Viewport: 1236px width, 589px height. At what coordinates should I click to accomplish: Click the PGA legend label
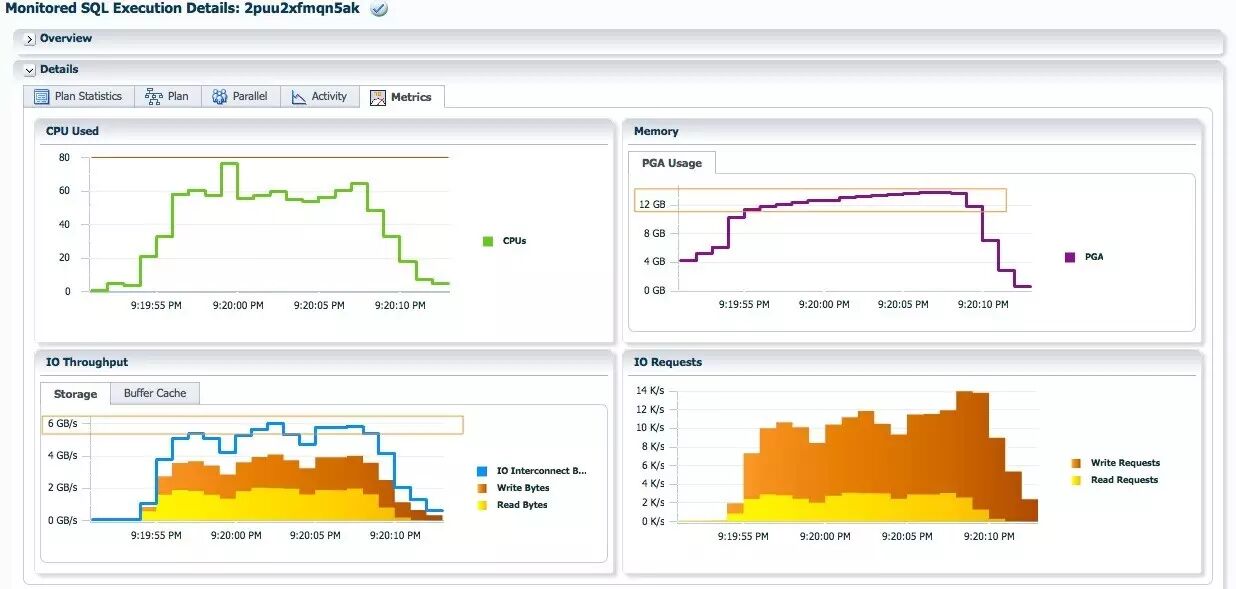point(1094,257)
